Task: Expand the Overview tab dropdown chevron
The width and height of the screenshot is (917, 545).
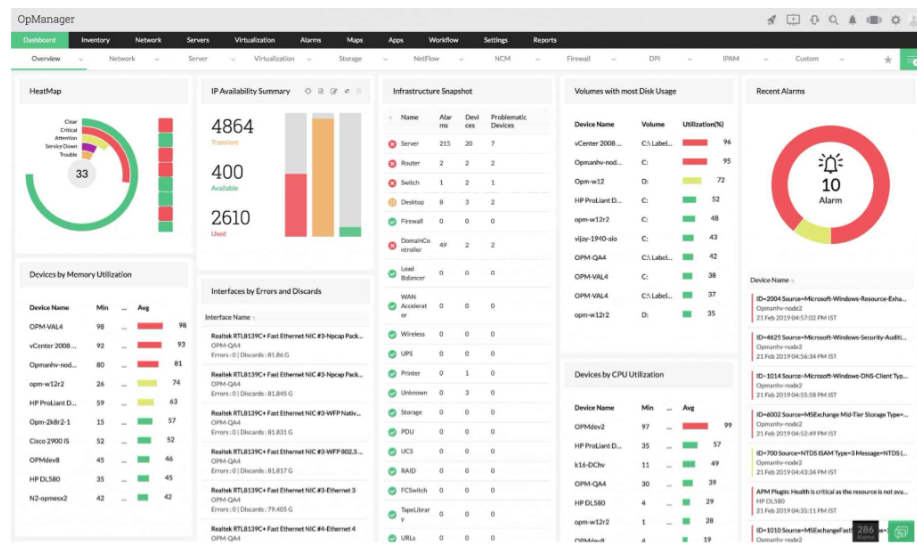Action: coord(81,60)
